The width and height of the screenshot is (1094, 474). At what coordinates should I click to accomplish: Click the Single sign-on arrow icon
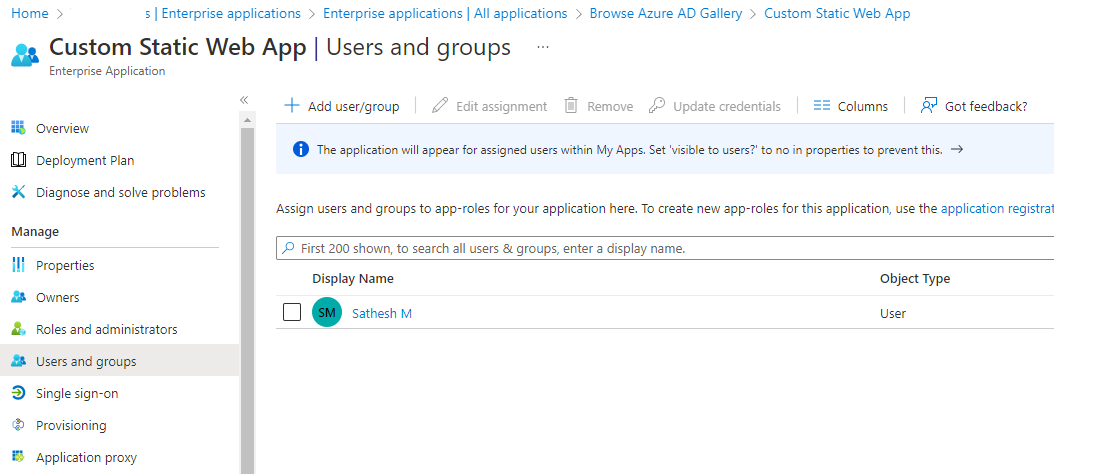[x=18, y=393]
